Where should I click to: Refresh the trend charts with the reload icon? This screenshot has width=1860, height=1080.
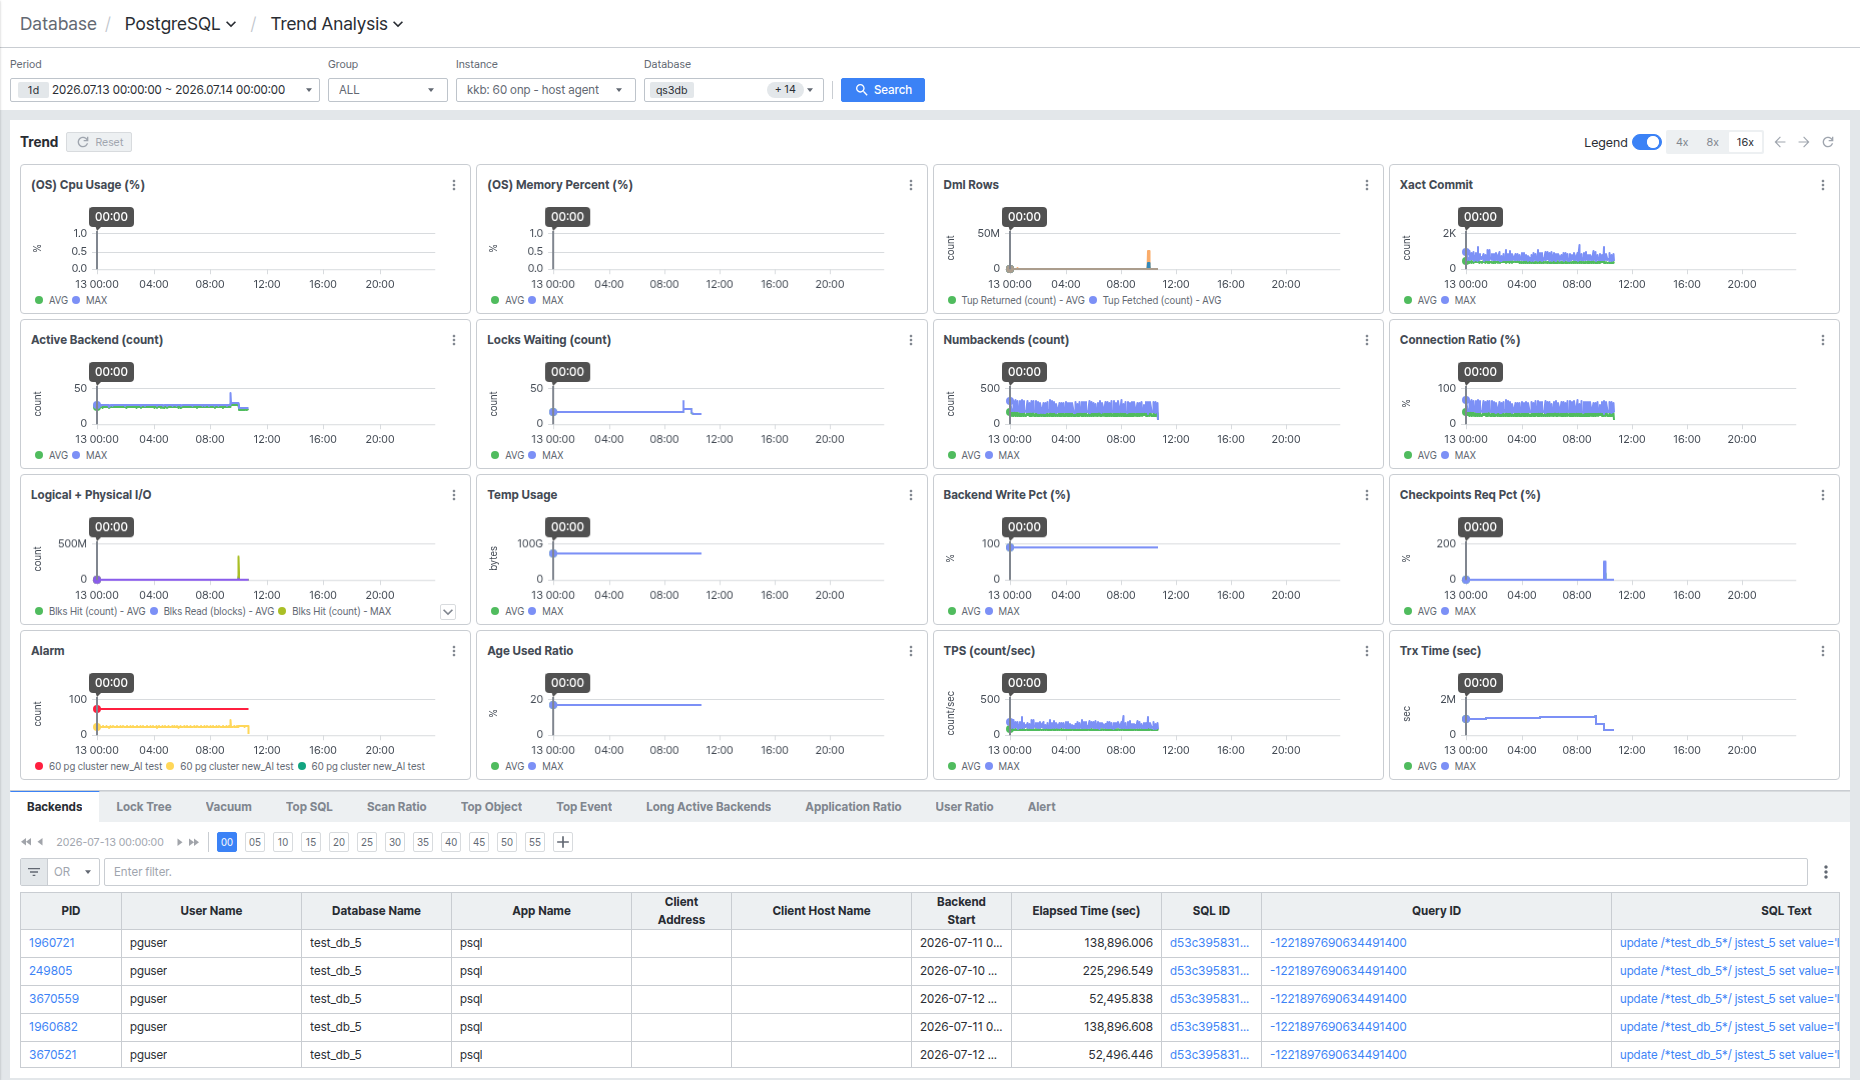tap(1828, 142)
